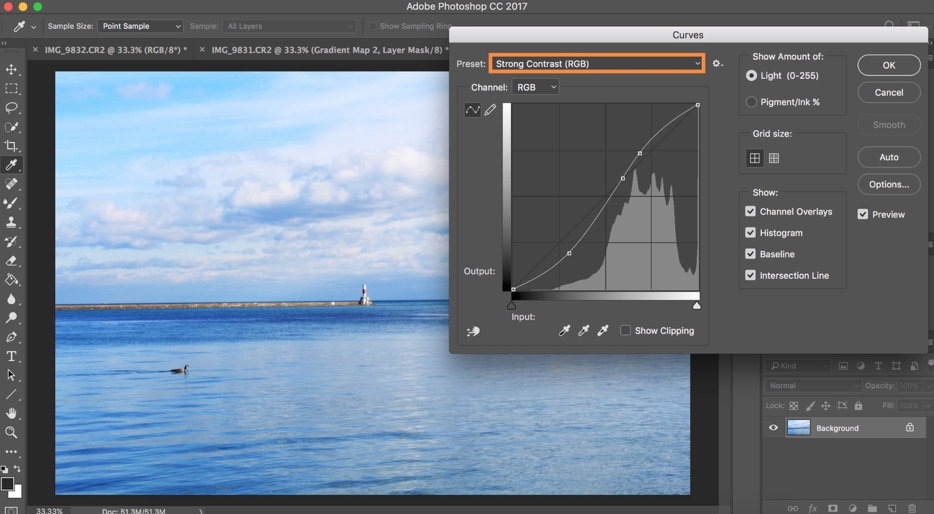This screenshot has height=514, width=934.
Task: Uncheck Intersection Line checkbox
Action: tap(751, 275)
